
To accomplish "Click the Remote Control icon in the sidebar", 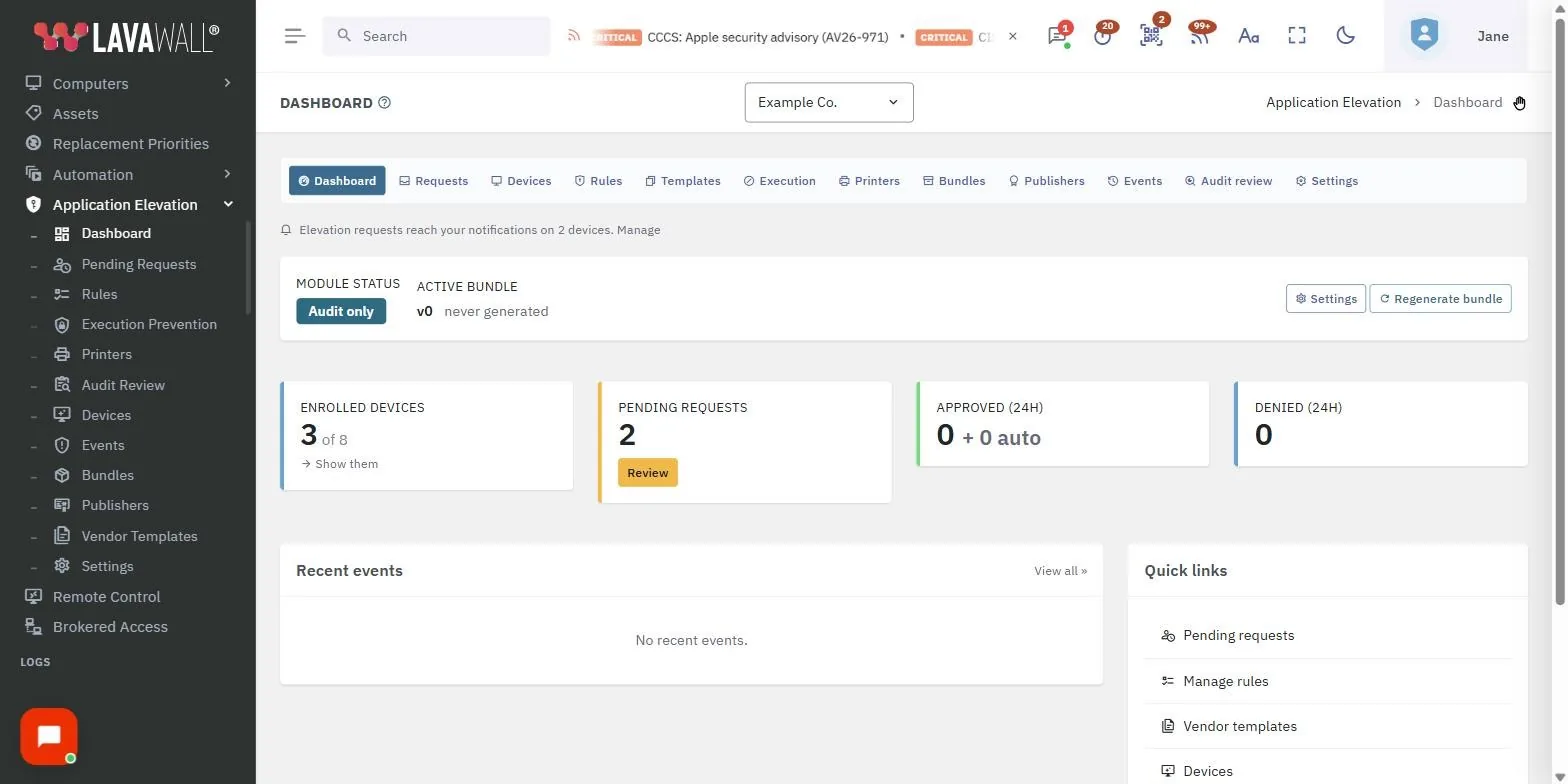I will (x=34, y=596).
